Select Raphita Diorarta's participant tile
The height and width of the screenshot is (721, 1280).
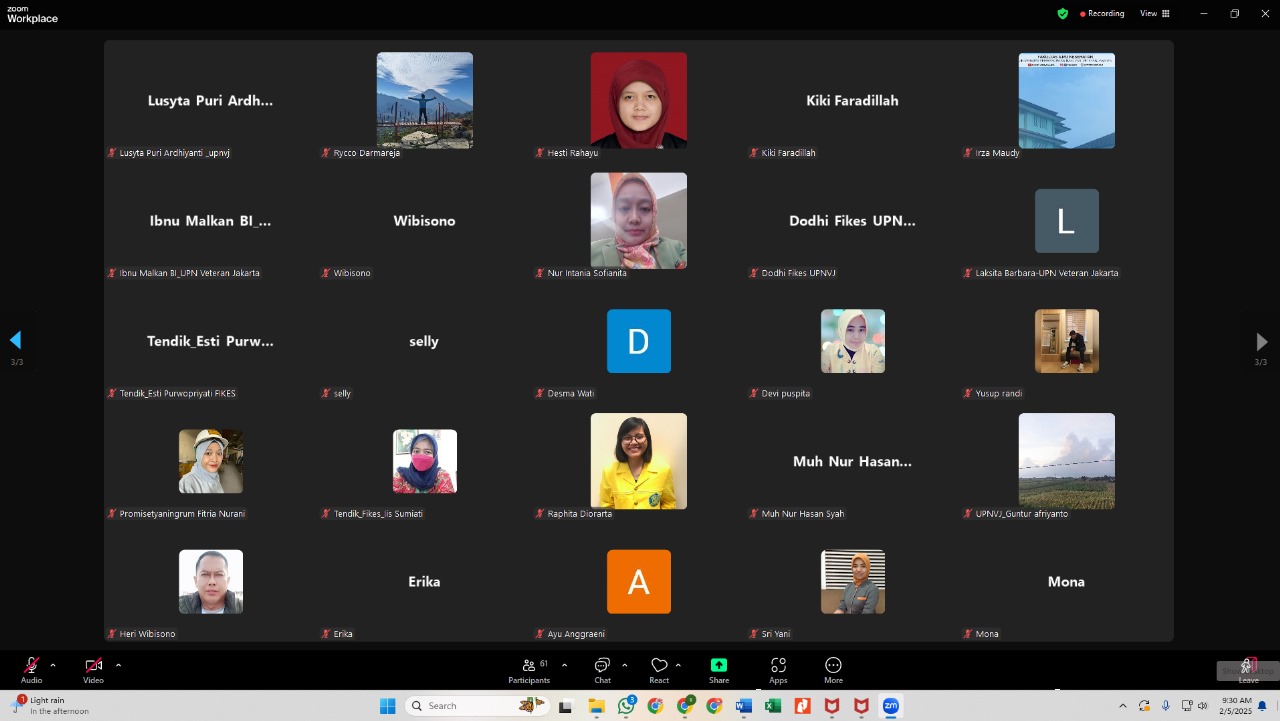click(638, 461)
